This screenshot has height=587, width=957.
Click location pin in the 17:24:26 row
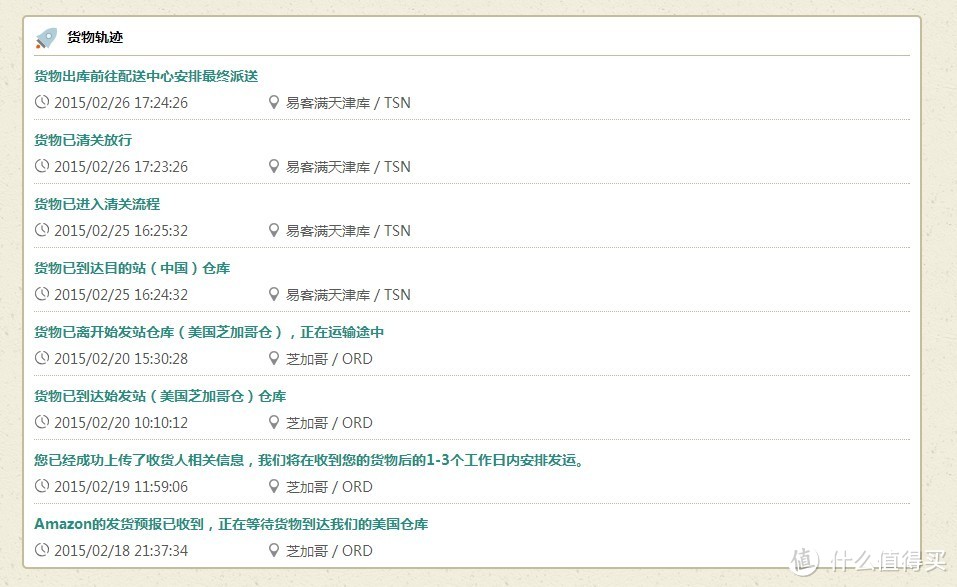tap(274, 102)
